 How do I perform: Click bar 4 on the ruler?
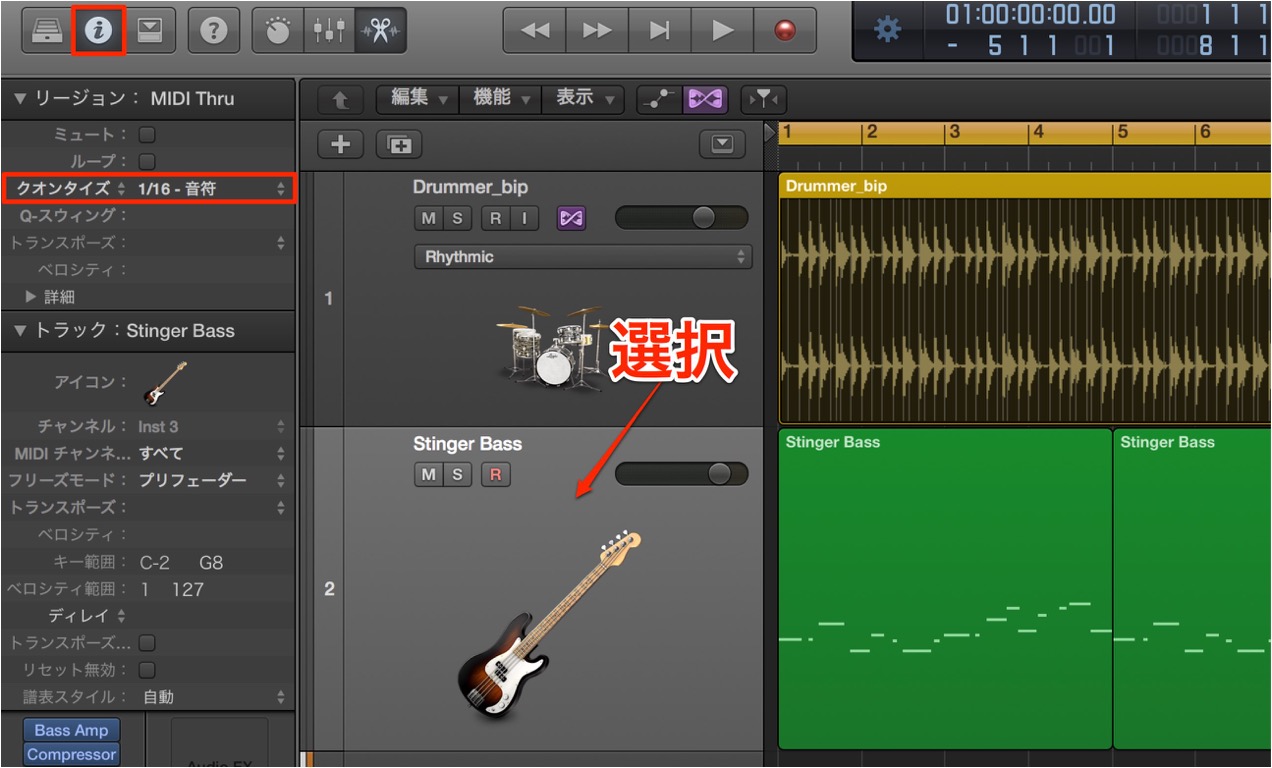(1038, 132)
